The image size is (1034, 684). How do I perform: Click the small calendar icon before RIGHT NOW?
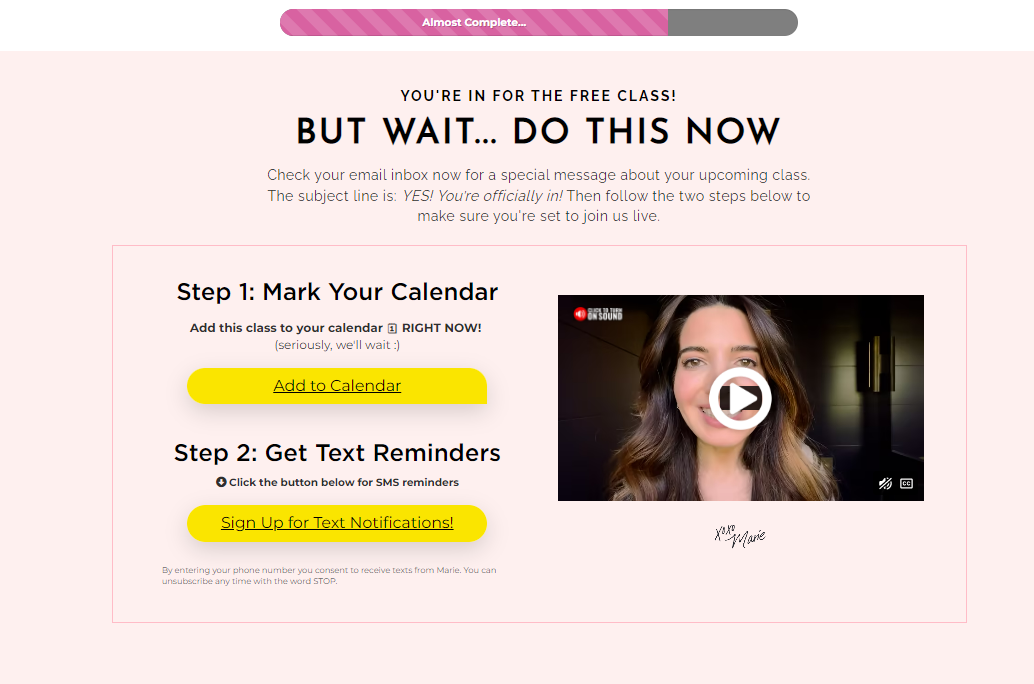click(x=392, y=328)
